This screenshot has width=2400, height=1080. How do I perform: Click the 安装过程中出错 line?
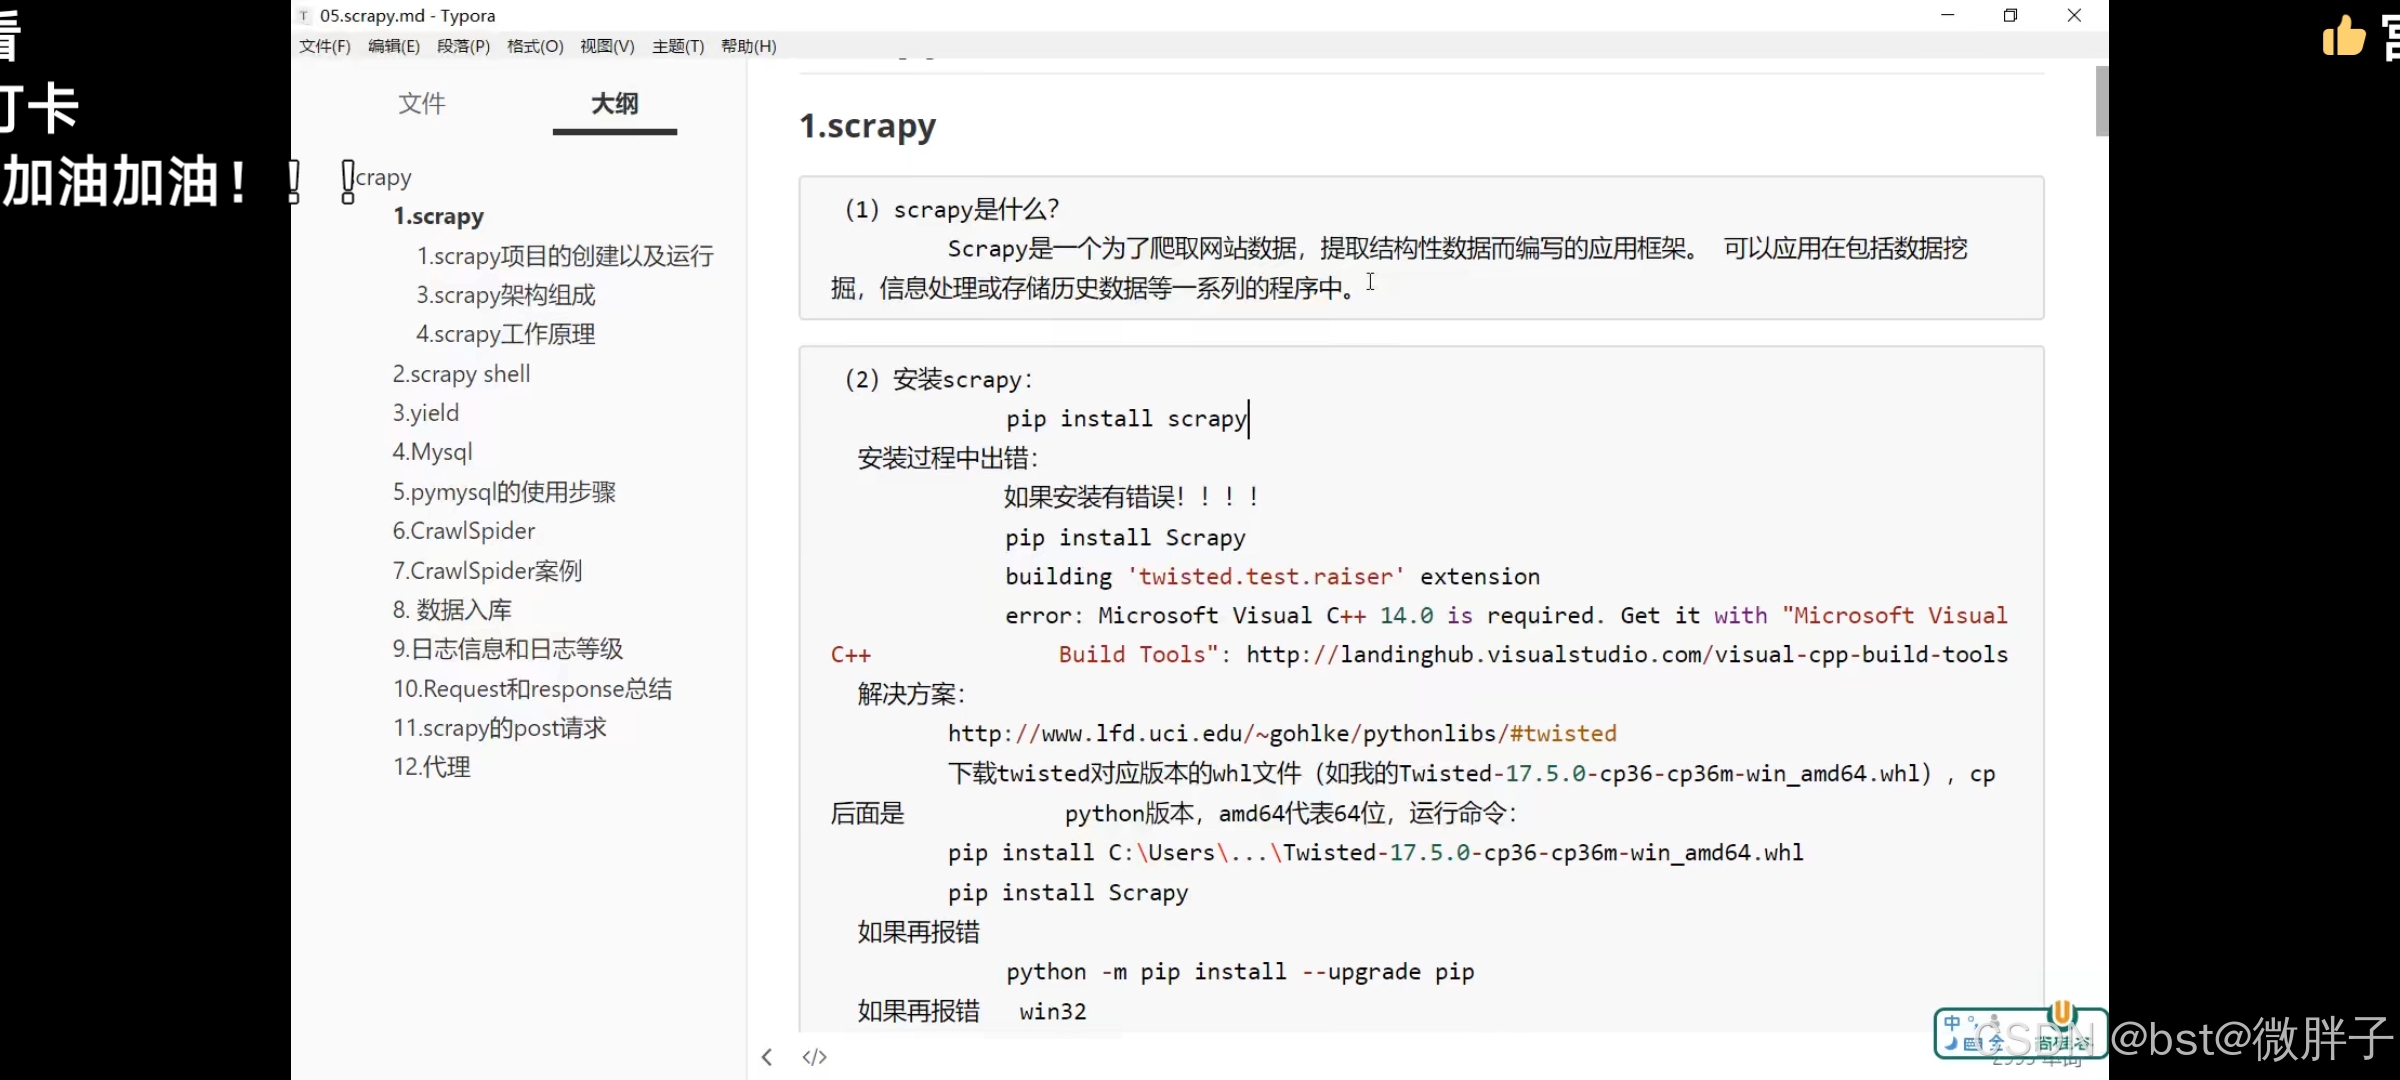pyautogui.click(x=948, y=458)
